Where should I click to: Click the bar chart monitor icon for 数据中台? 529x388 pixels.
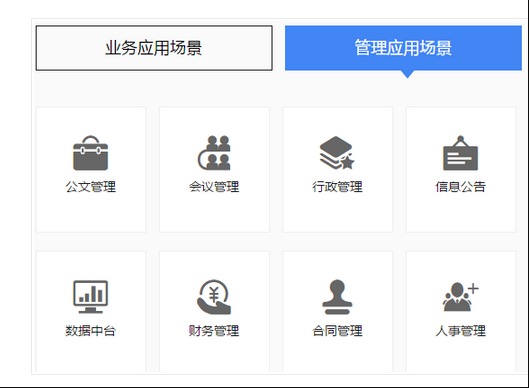[91, 297]
